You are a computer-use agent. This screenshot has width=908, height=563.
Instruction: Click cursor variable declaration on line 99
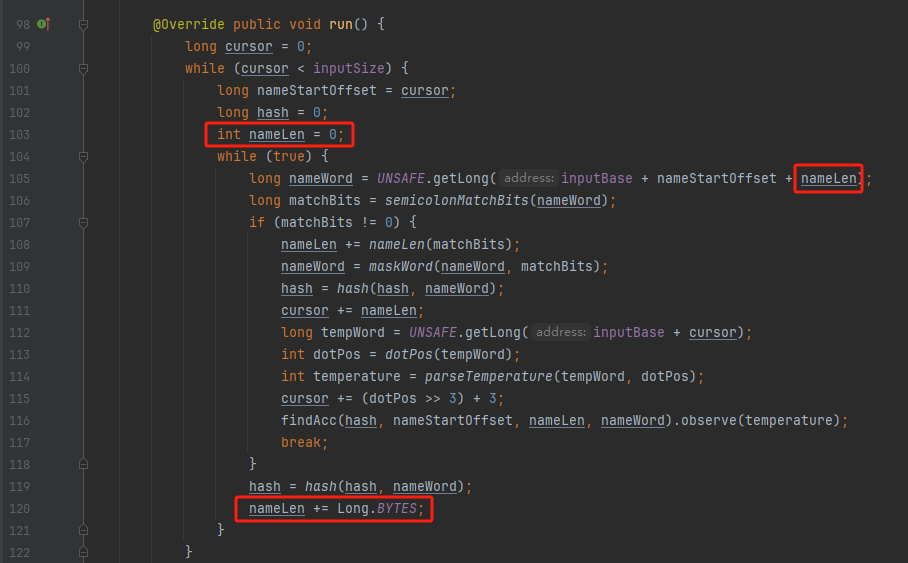(x=248, y=46)
